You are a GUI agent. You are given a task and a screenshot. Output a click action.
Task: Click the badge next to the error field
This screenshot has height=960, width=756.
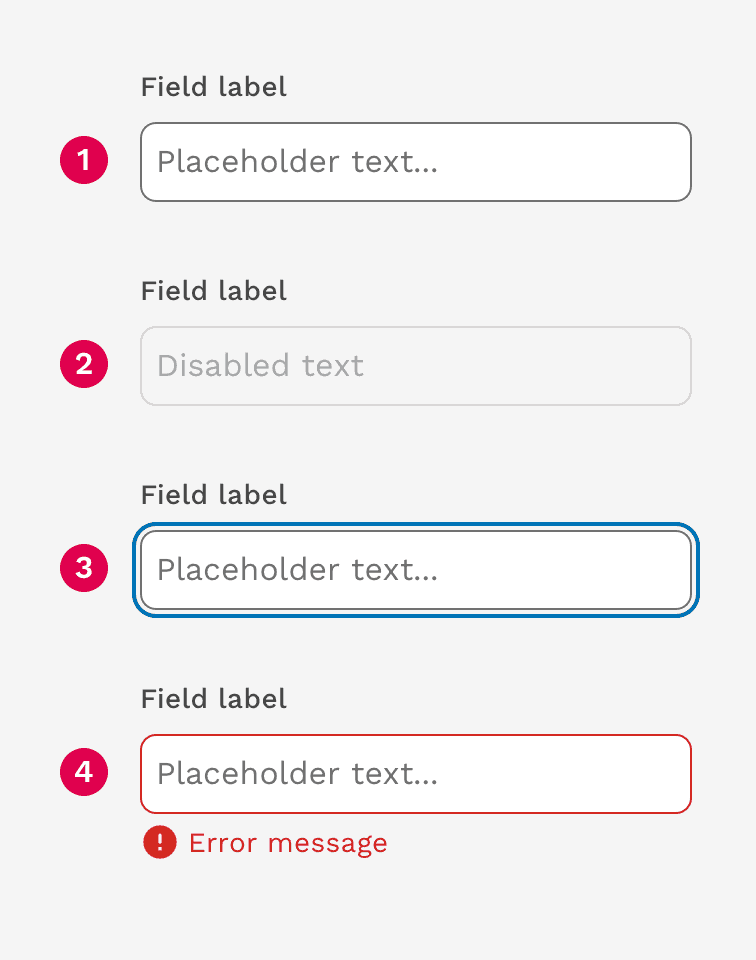point(84,772)
